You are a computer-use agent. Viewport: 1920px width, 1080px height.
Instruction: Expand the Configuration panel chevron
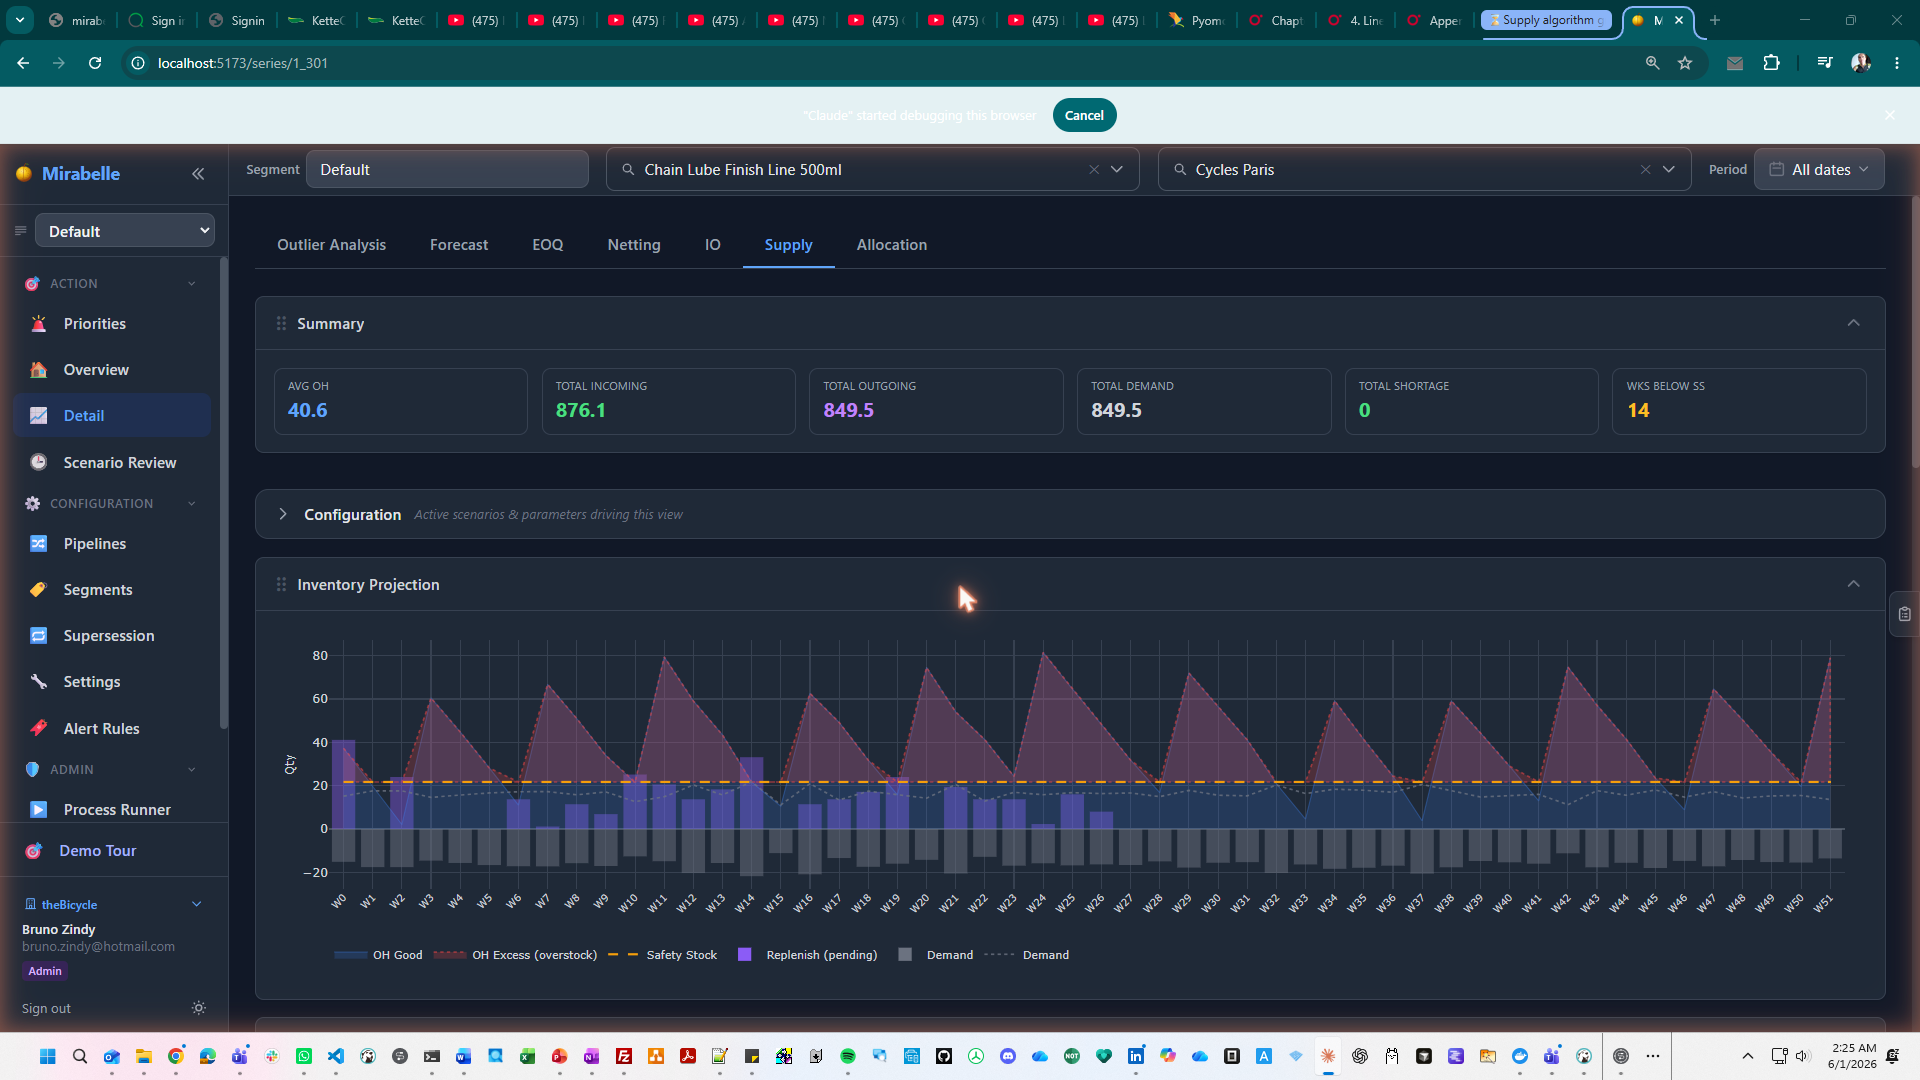[283, 514]
